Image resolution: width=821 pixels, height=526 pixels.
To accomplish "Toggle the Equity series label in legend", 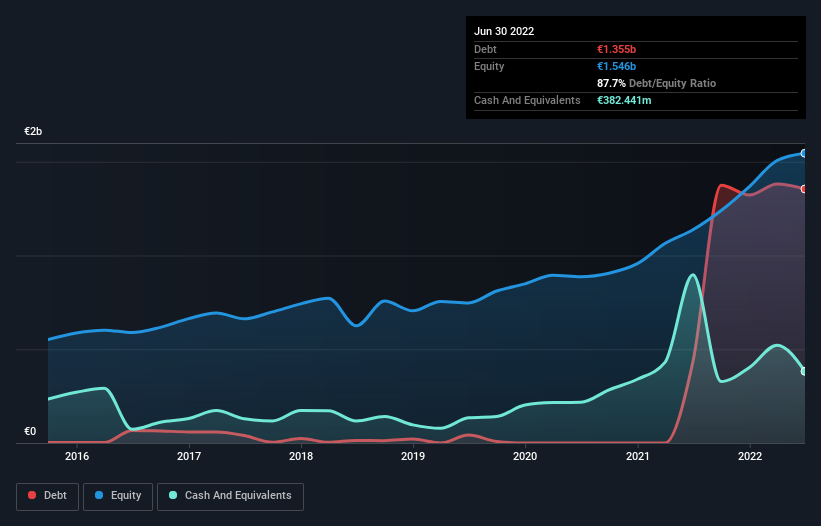I will click(x=126, y=496).
